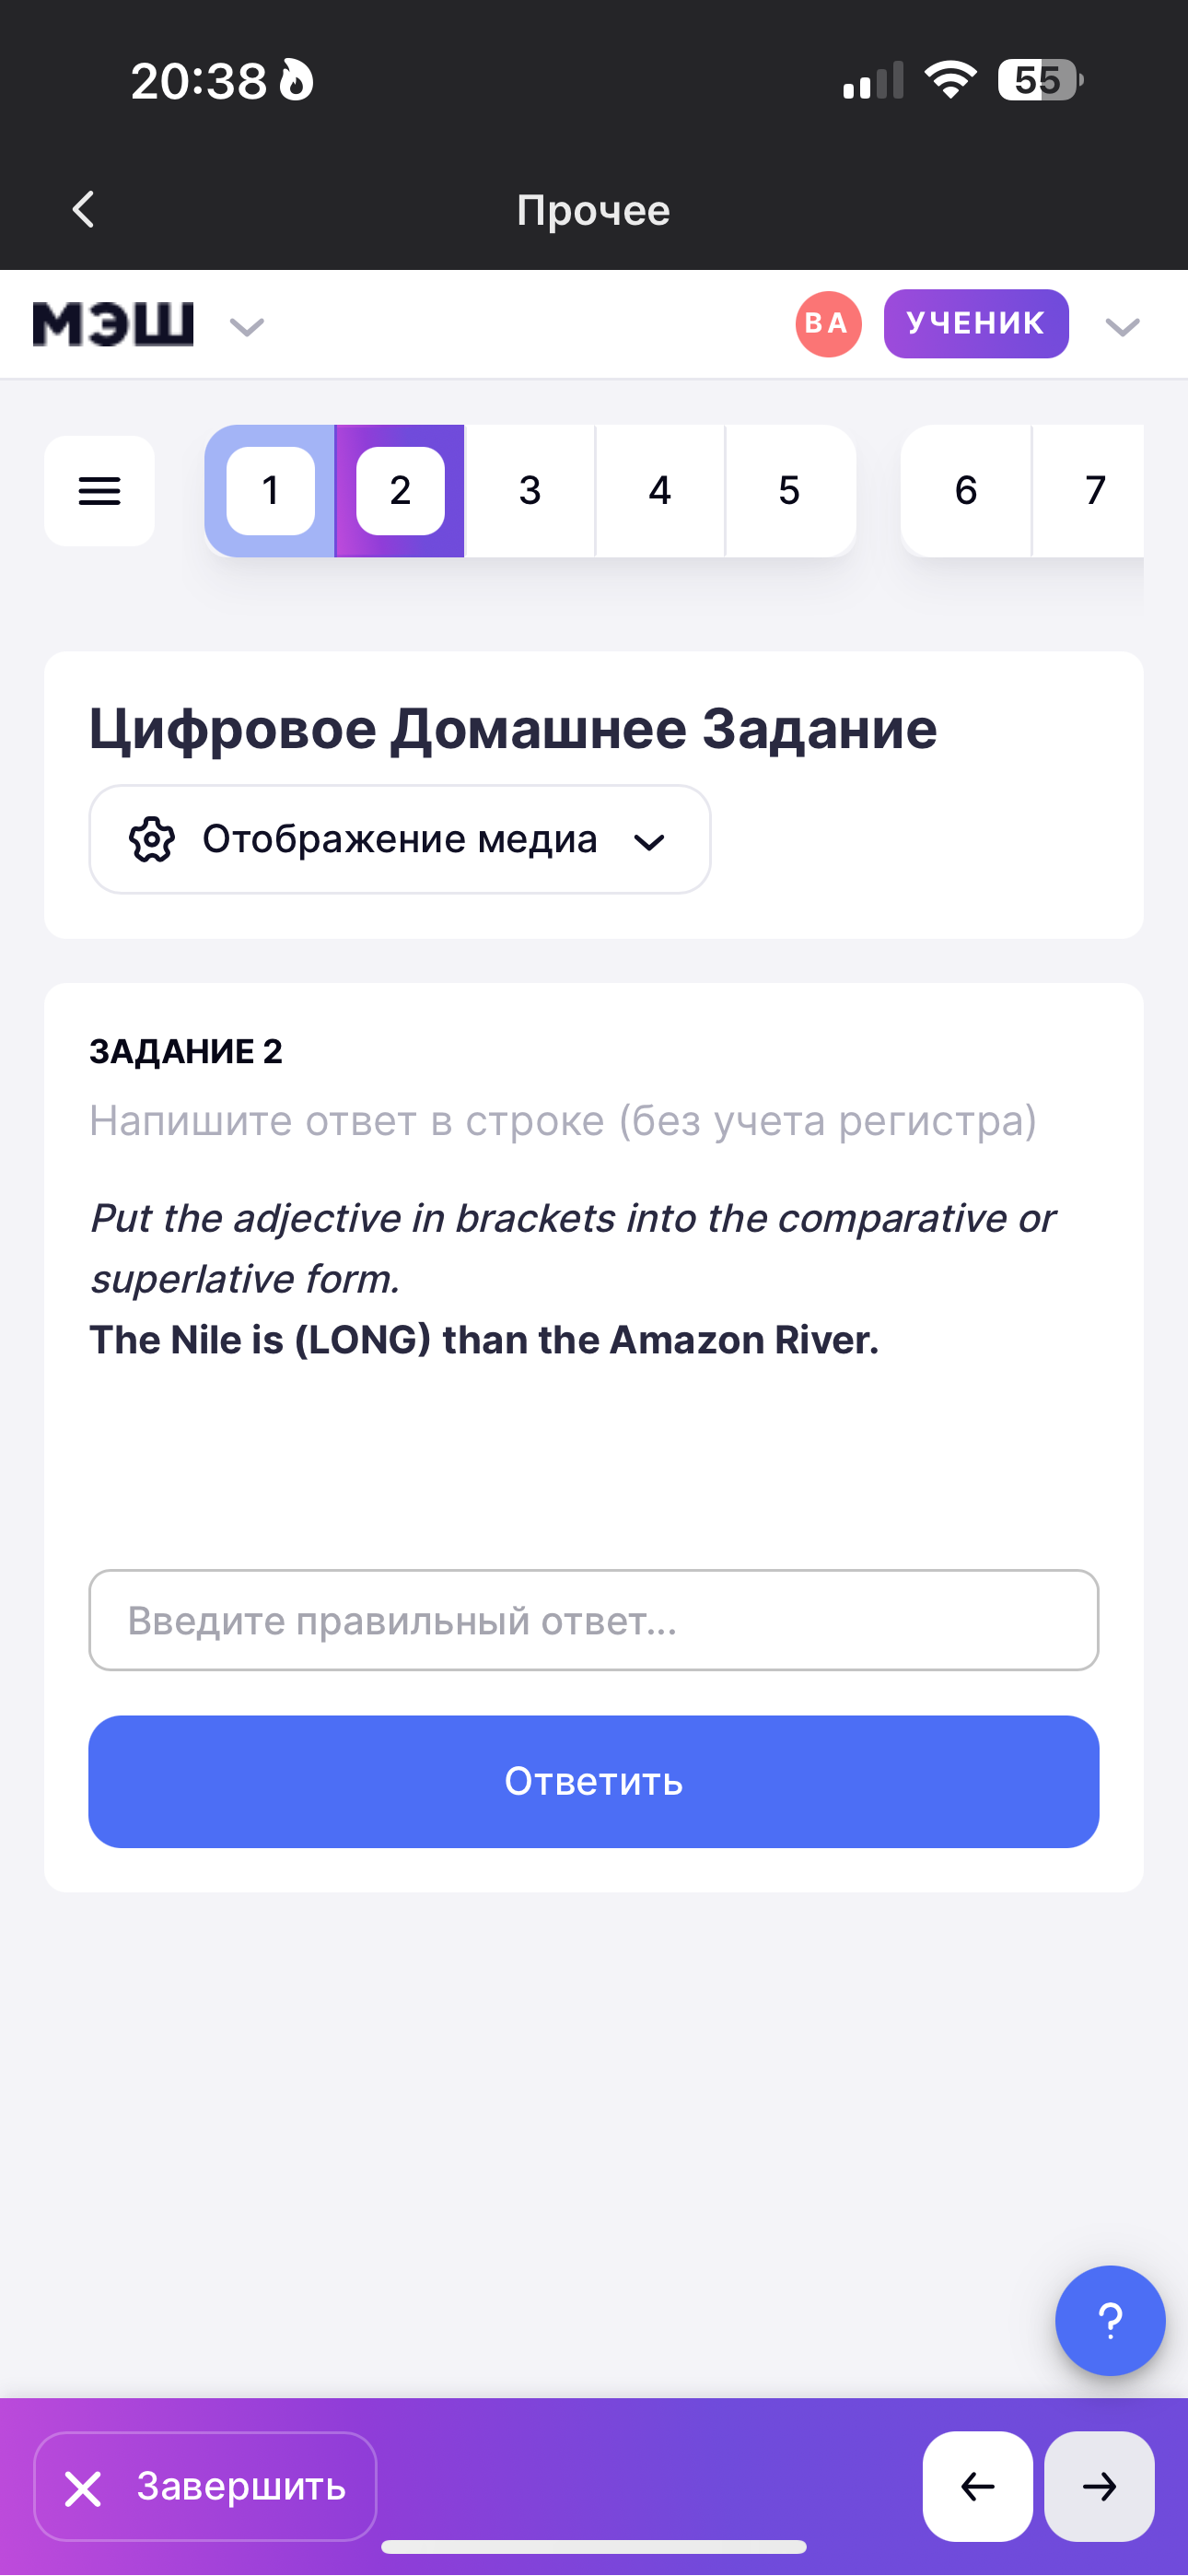Expand the chevron beside МЭШ logo
Image resolution: width=1188 pixels, height=2576 pixels.
click(x=247, y=327)
